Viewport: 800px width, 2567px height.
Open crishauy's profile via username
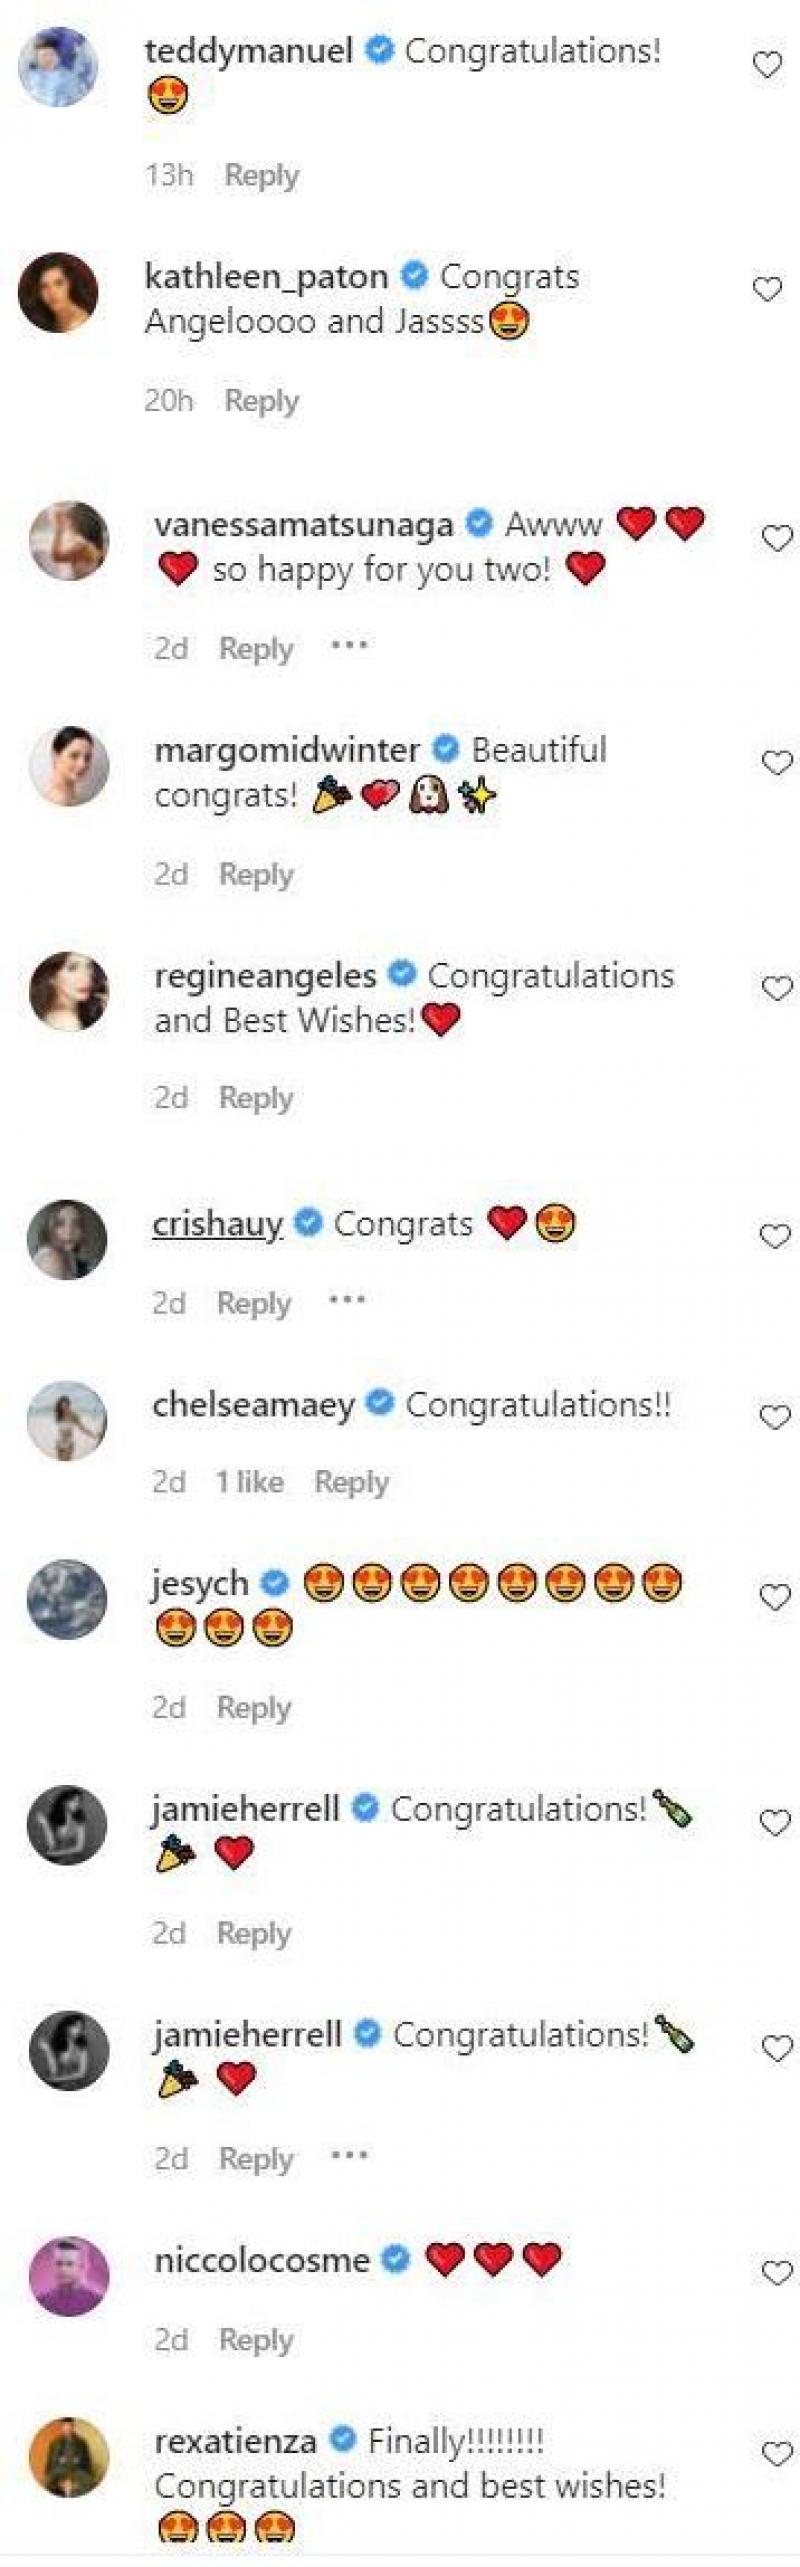click(x=217, y=1224)
